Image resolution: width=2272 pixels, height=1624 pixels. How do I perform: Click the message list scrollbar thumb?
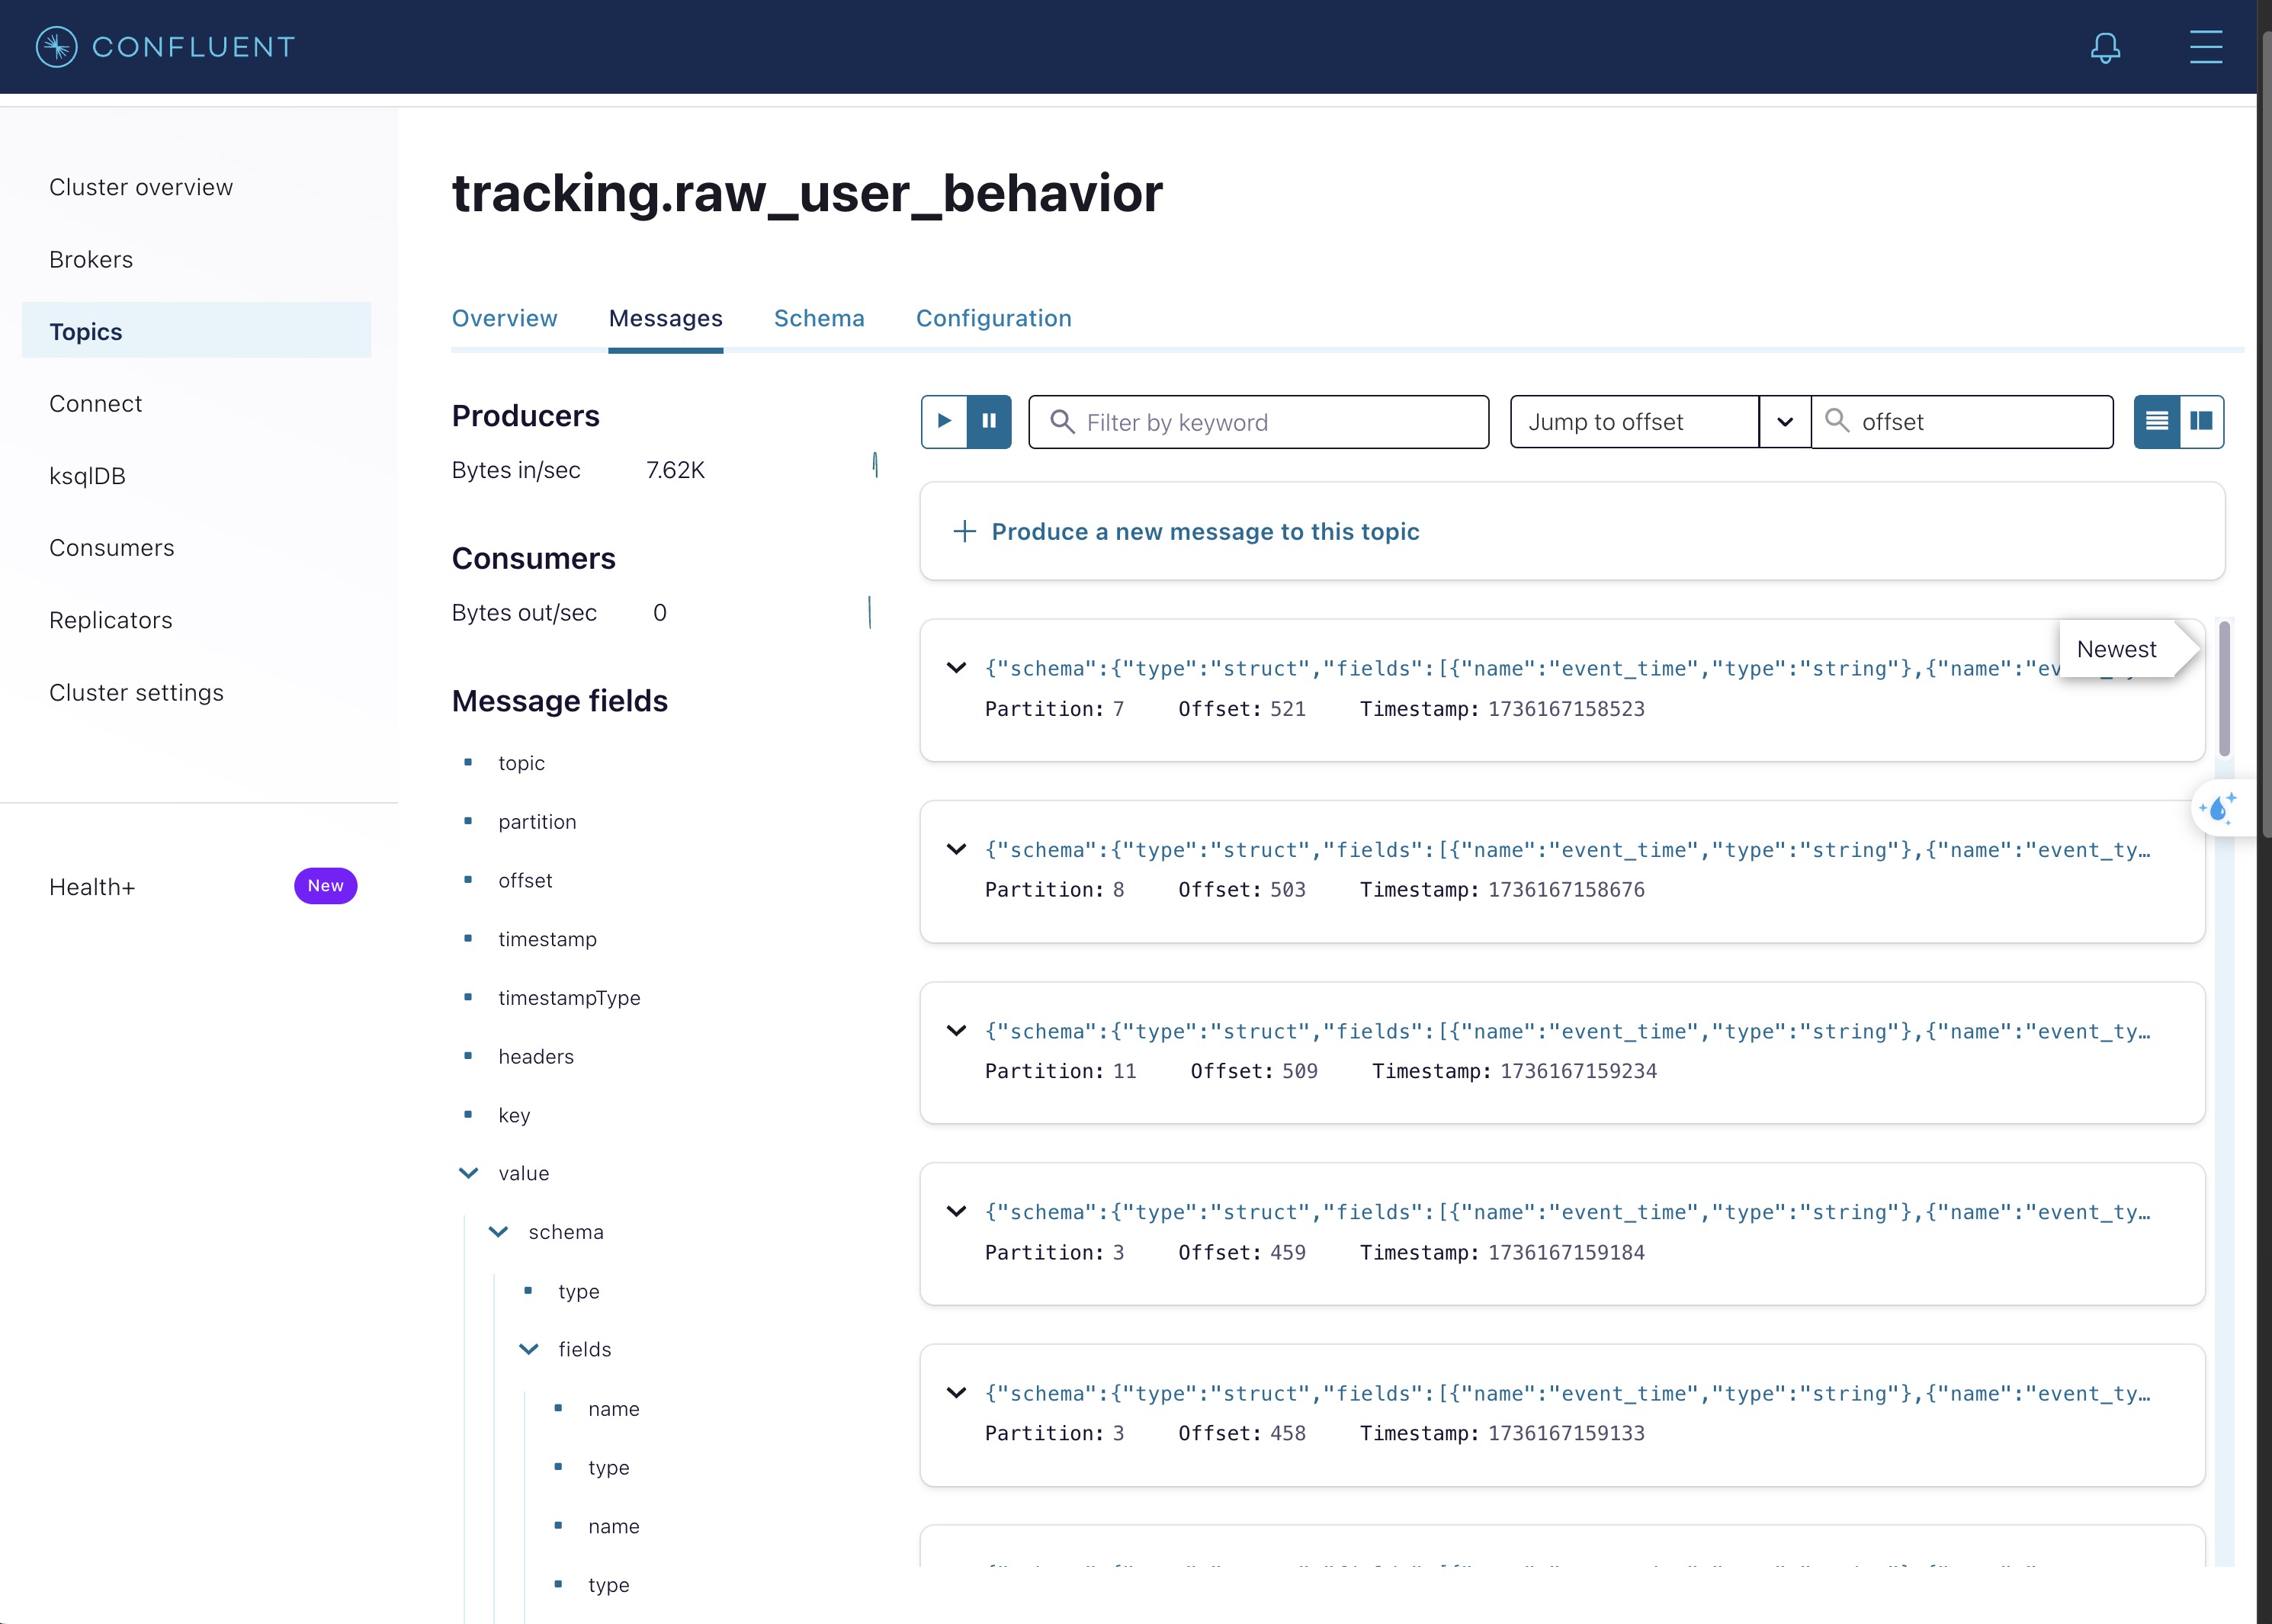[x=2224, y=688]
